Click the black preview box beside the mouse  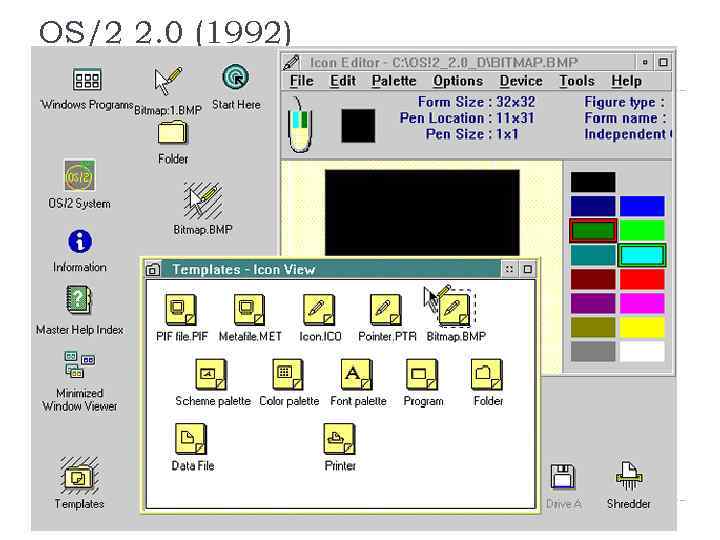click(x=358, y=125)
